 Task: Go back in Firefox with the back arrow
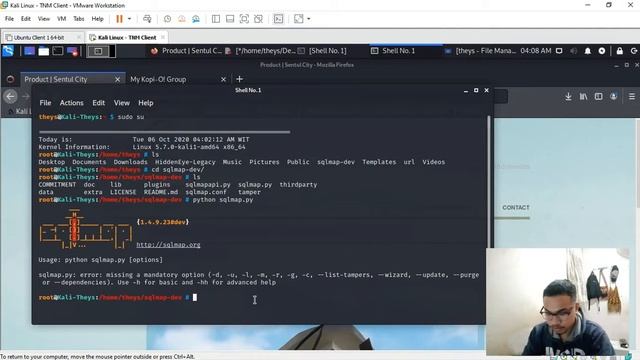pos(11,97)
